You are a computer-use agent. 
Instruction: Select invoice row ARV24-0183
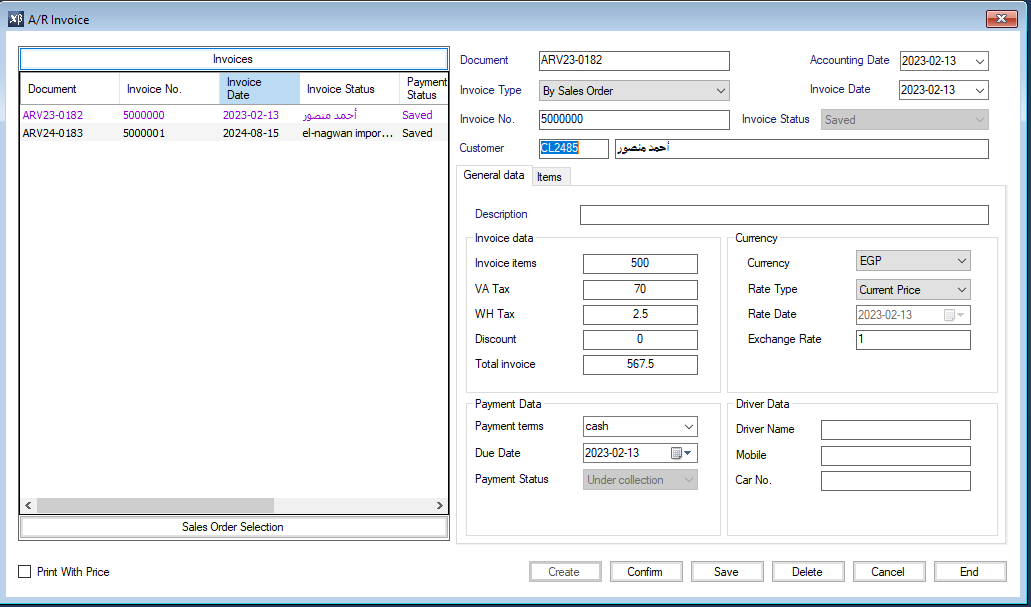click(233, 133)
